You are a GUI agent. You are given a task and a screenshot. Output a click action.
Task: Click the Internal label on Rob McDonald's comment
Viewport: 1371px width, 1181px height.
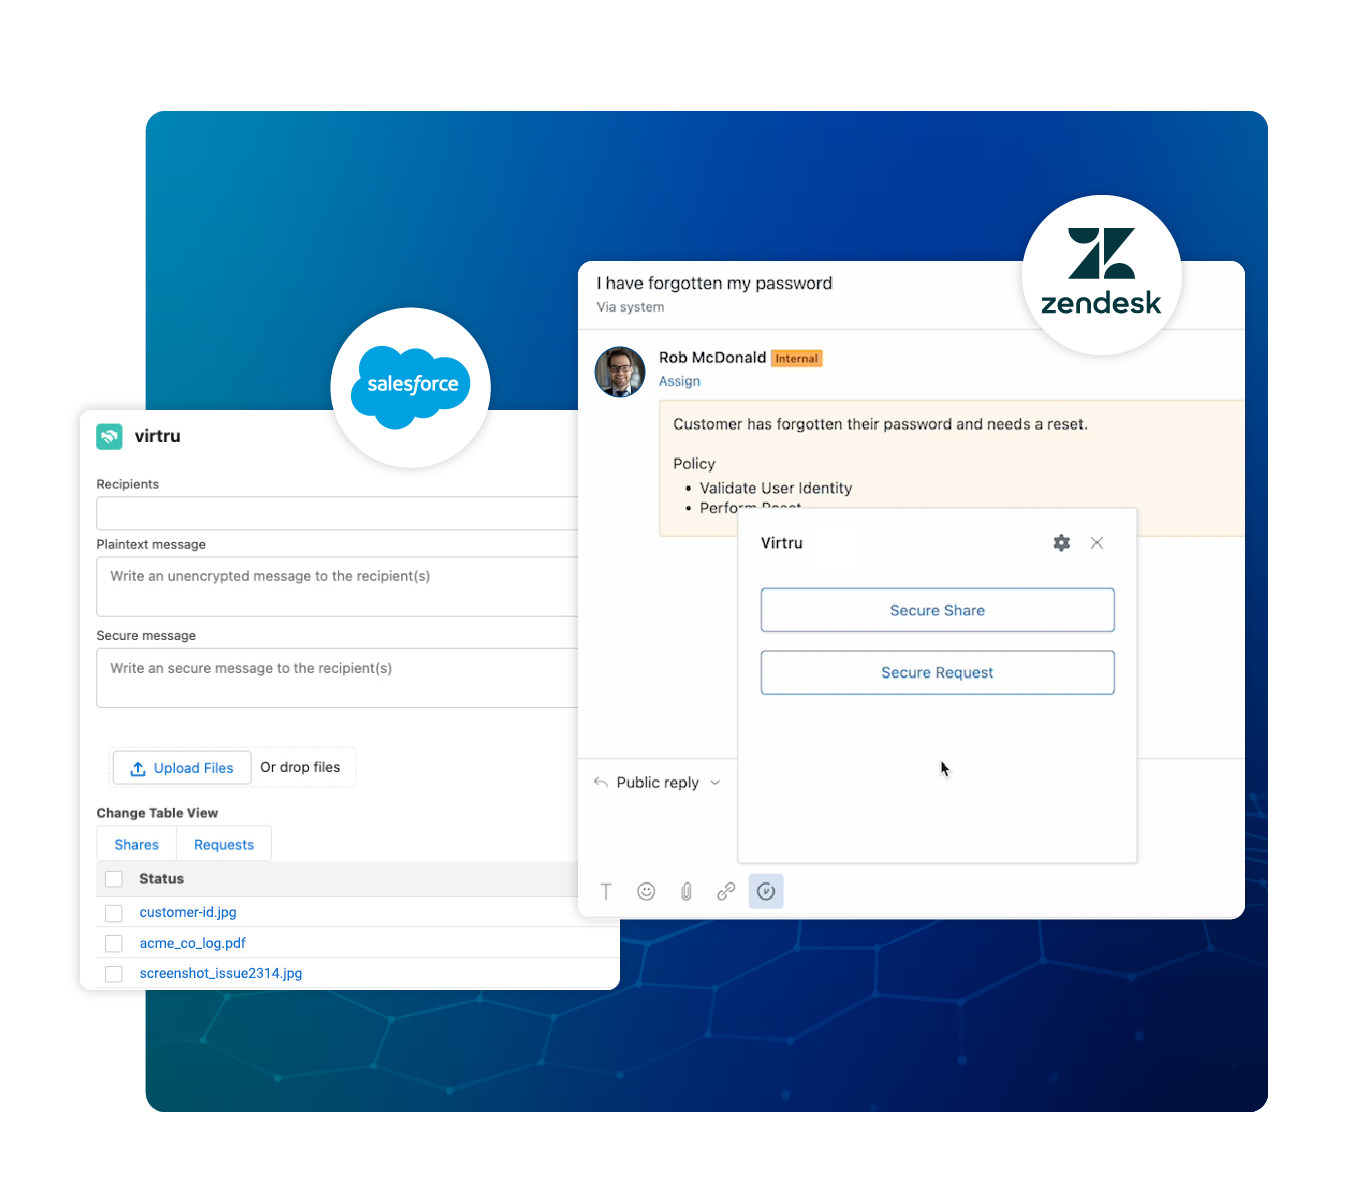coord(796,358)
